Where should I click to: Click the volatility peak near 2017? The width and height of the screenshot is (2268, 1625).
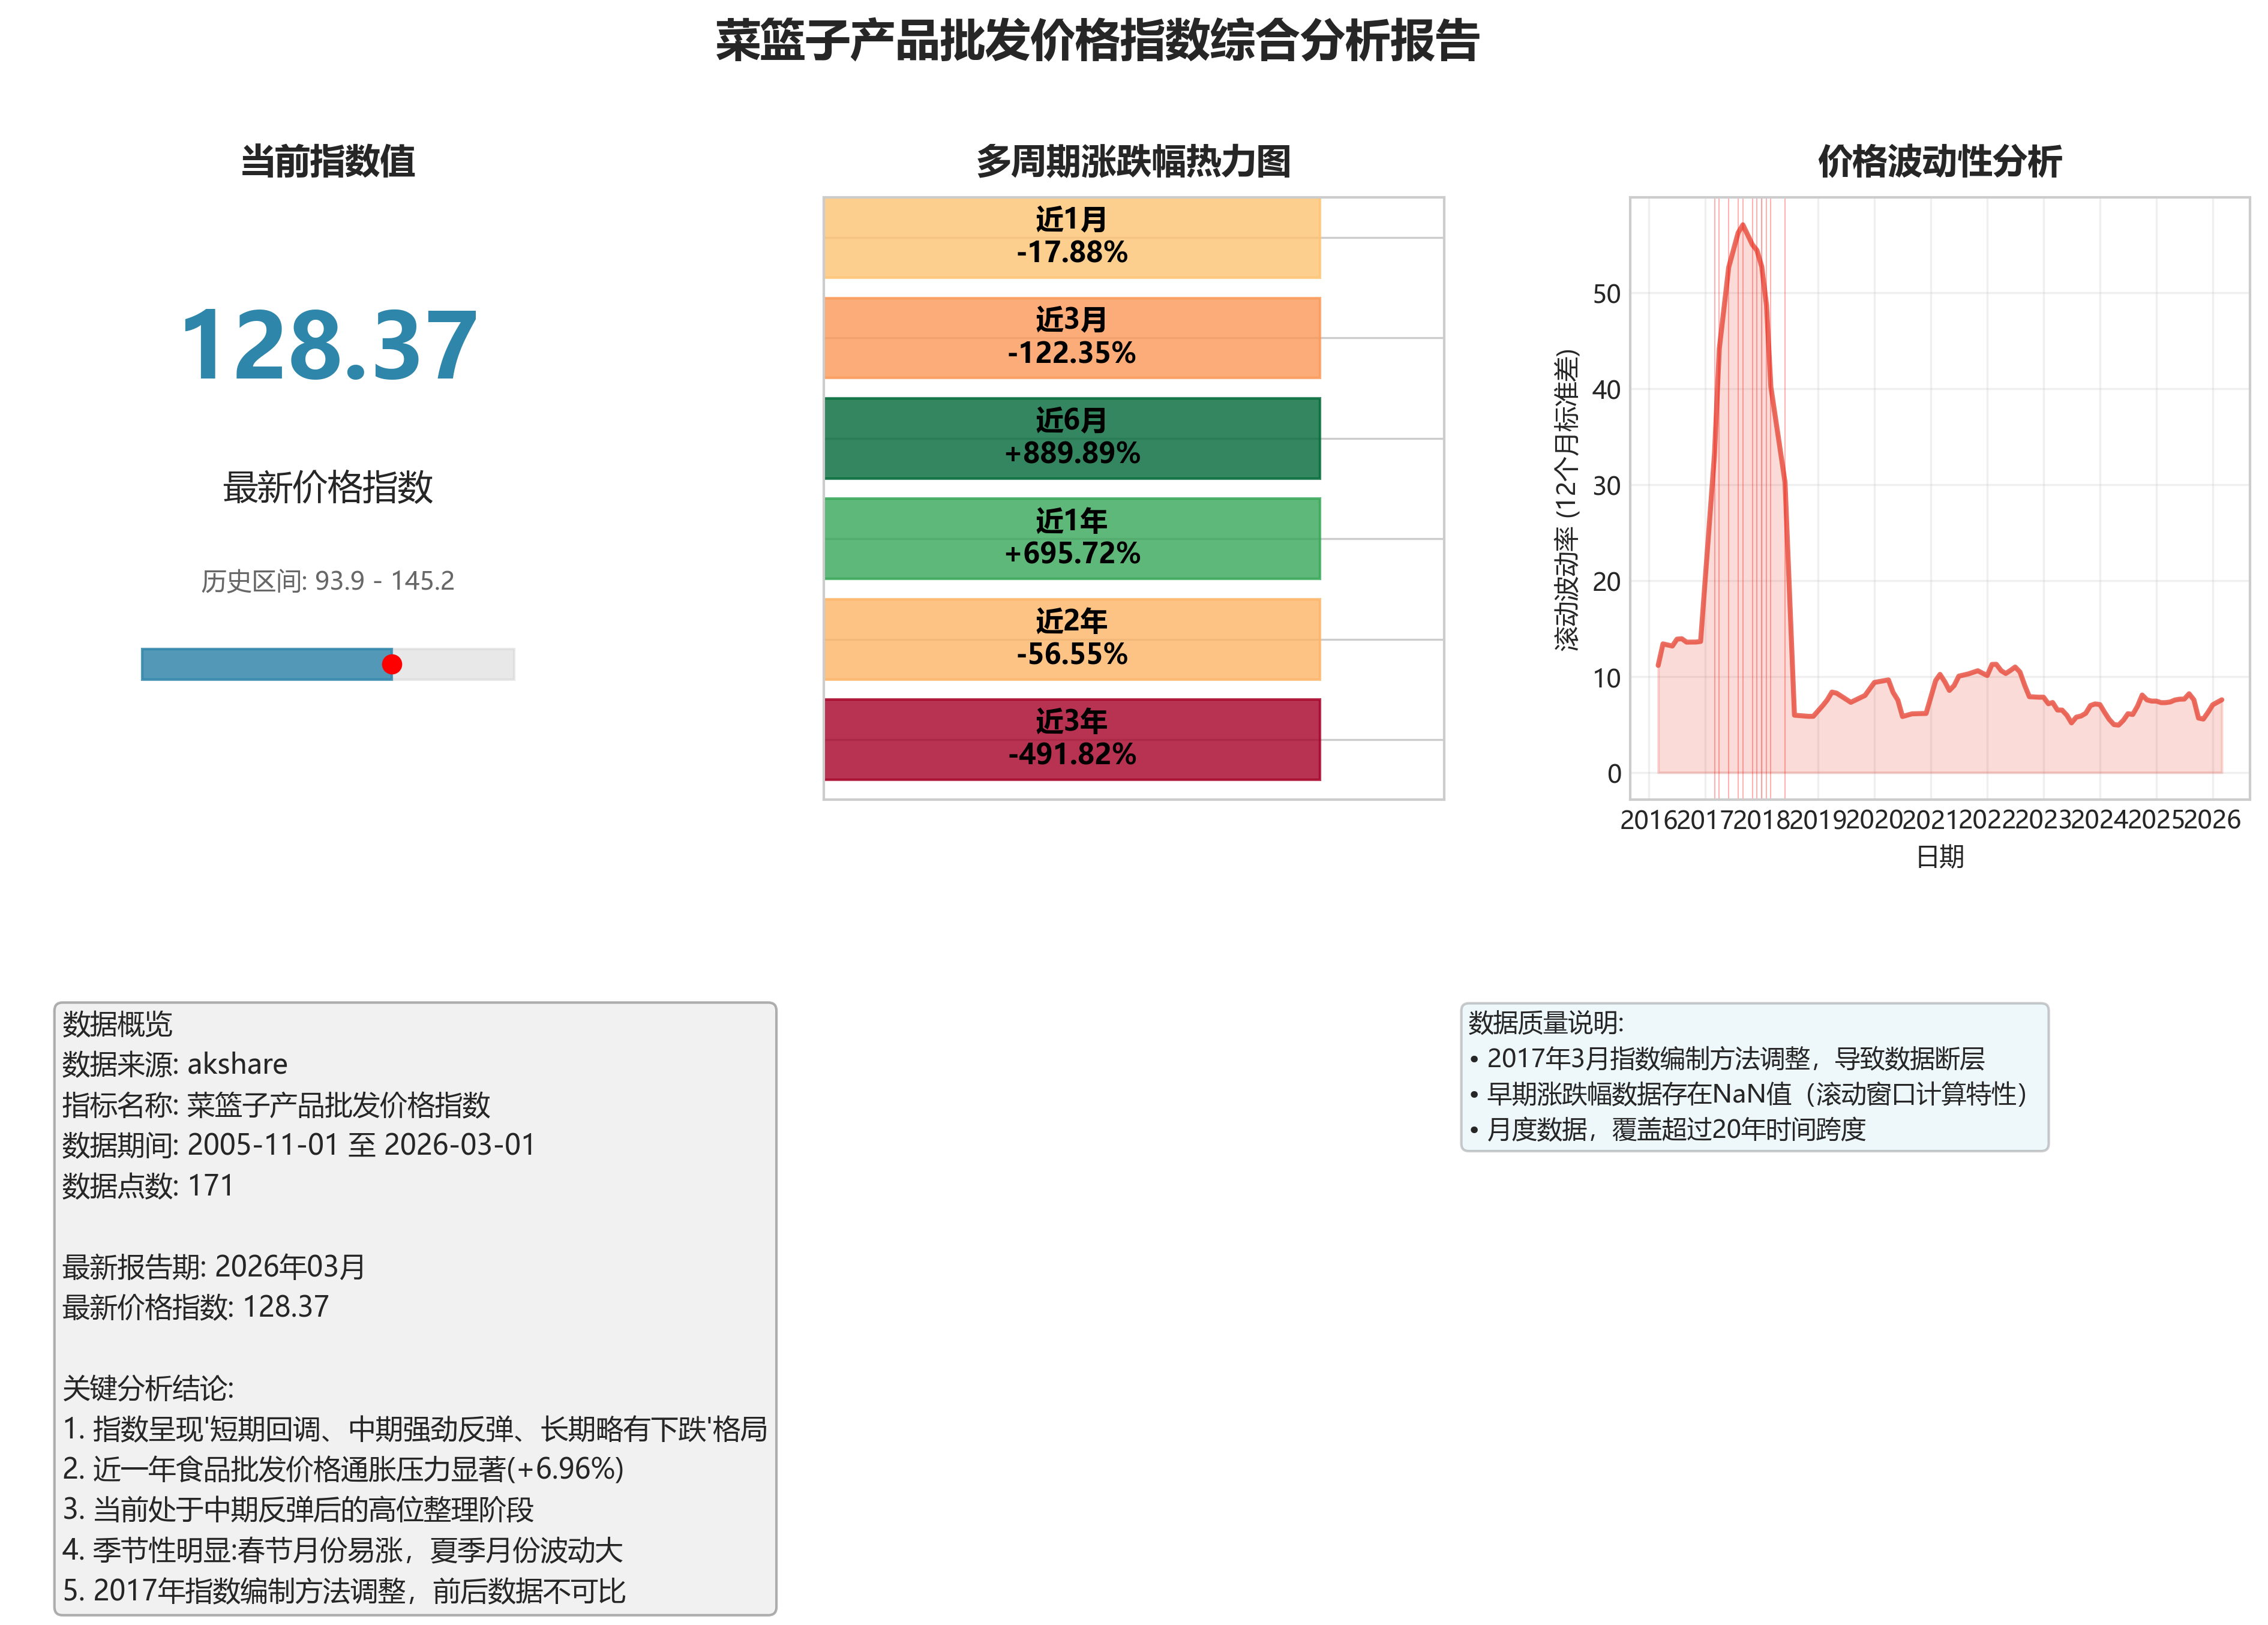[x=1742, y=226]
